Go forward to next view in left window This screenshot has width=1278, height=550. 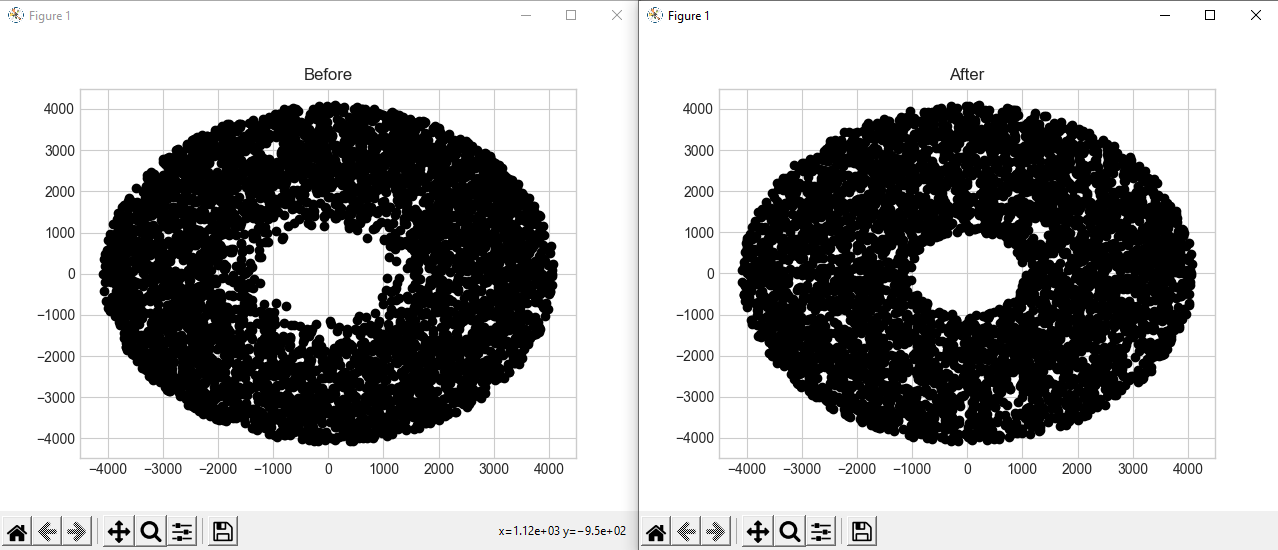(x=75, y=532)
